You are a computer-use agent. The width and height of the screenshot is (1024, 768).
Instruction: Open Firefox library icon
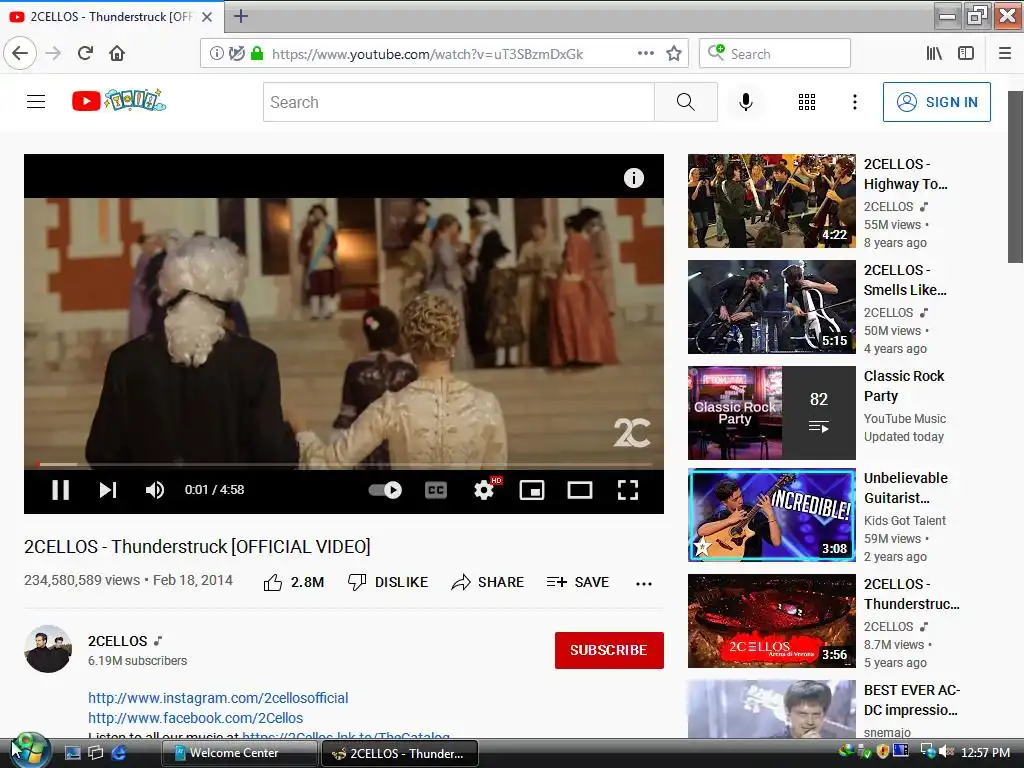pos(935,54)
